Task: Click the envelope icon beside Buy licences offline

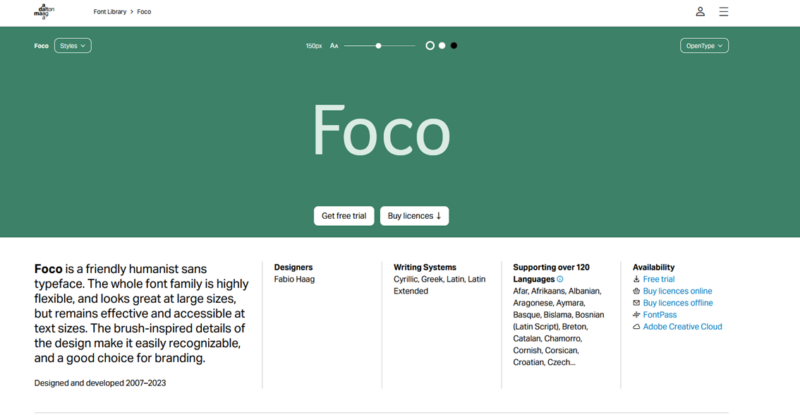Action: tap(636, 303)
